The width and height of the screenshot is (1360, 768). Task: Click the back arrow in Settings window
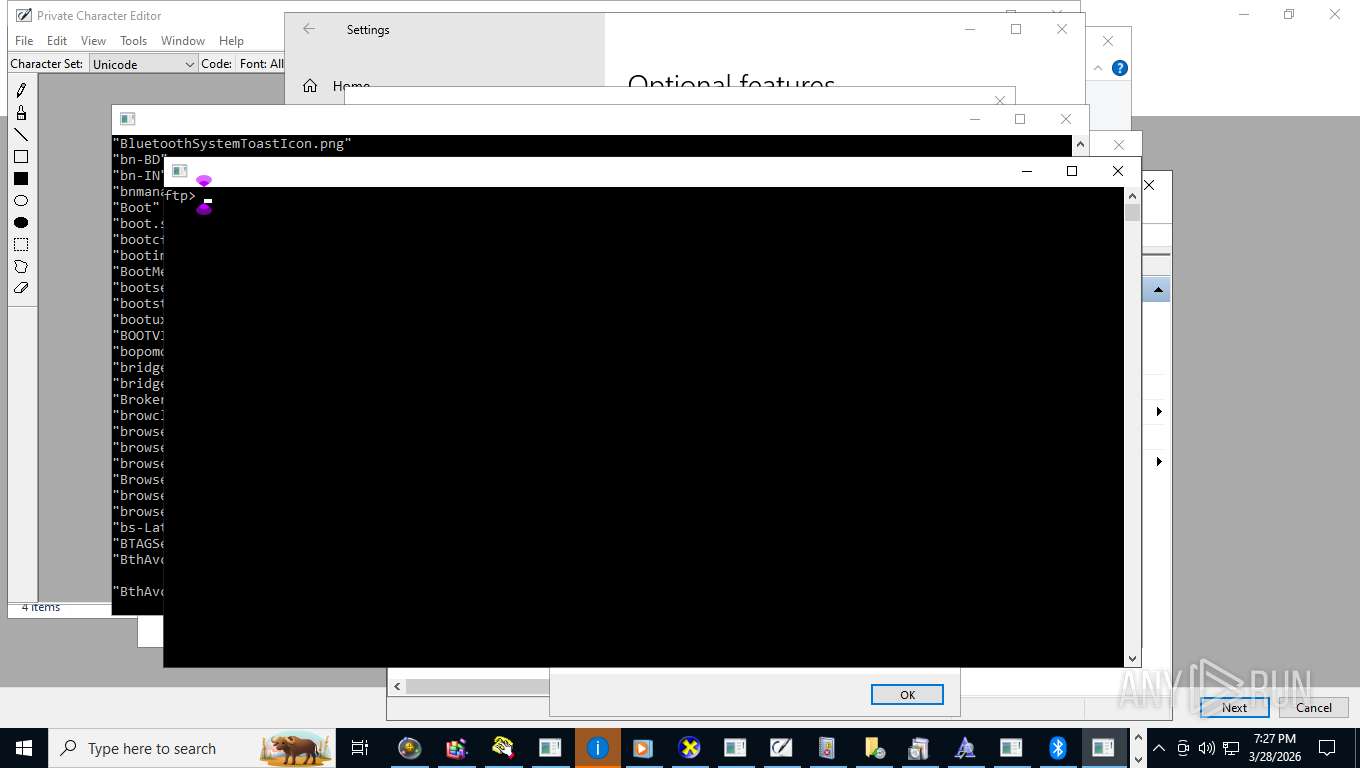309,29
